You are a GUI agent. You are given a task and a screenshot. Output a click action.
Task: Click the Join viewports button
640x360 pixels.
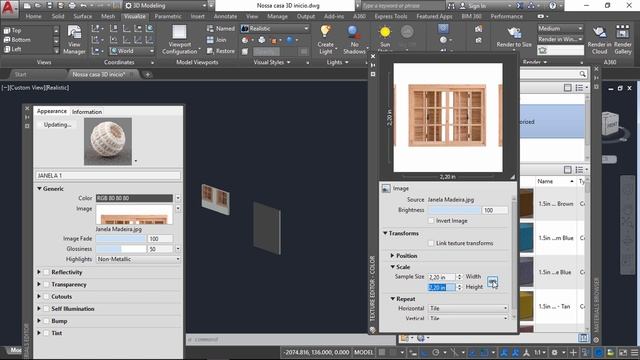216,40
